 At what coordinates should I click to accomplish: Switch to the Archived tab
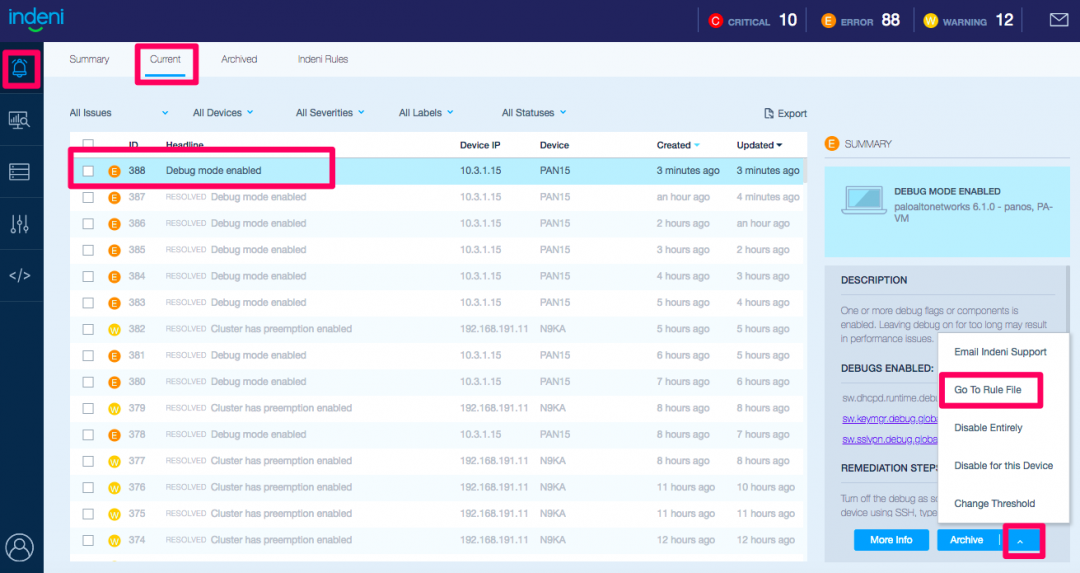coord(239,60)
